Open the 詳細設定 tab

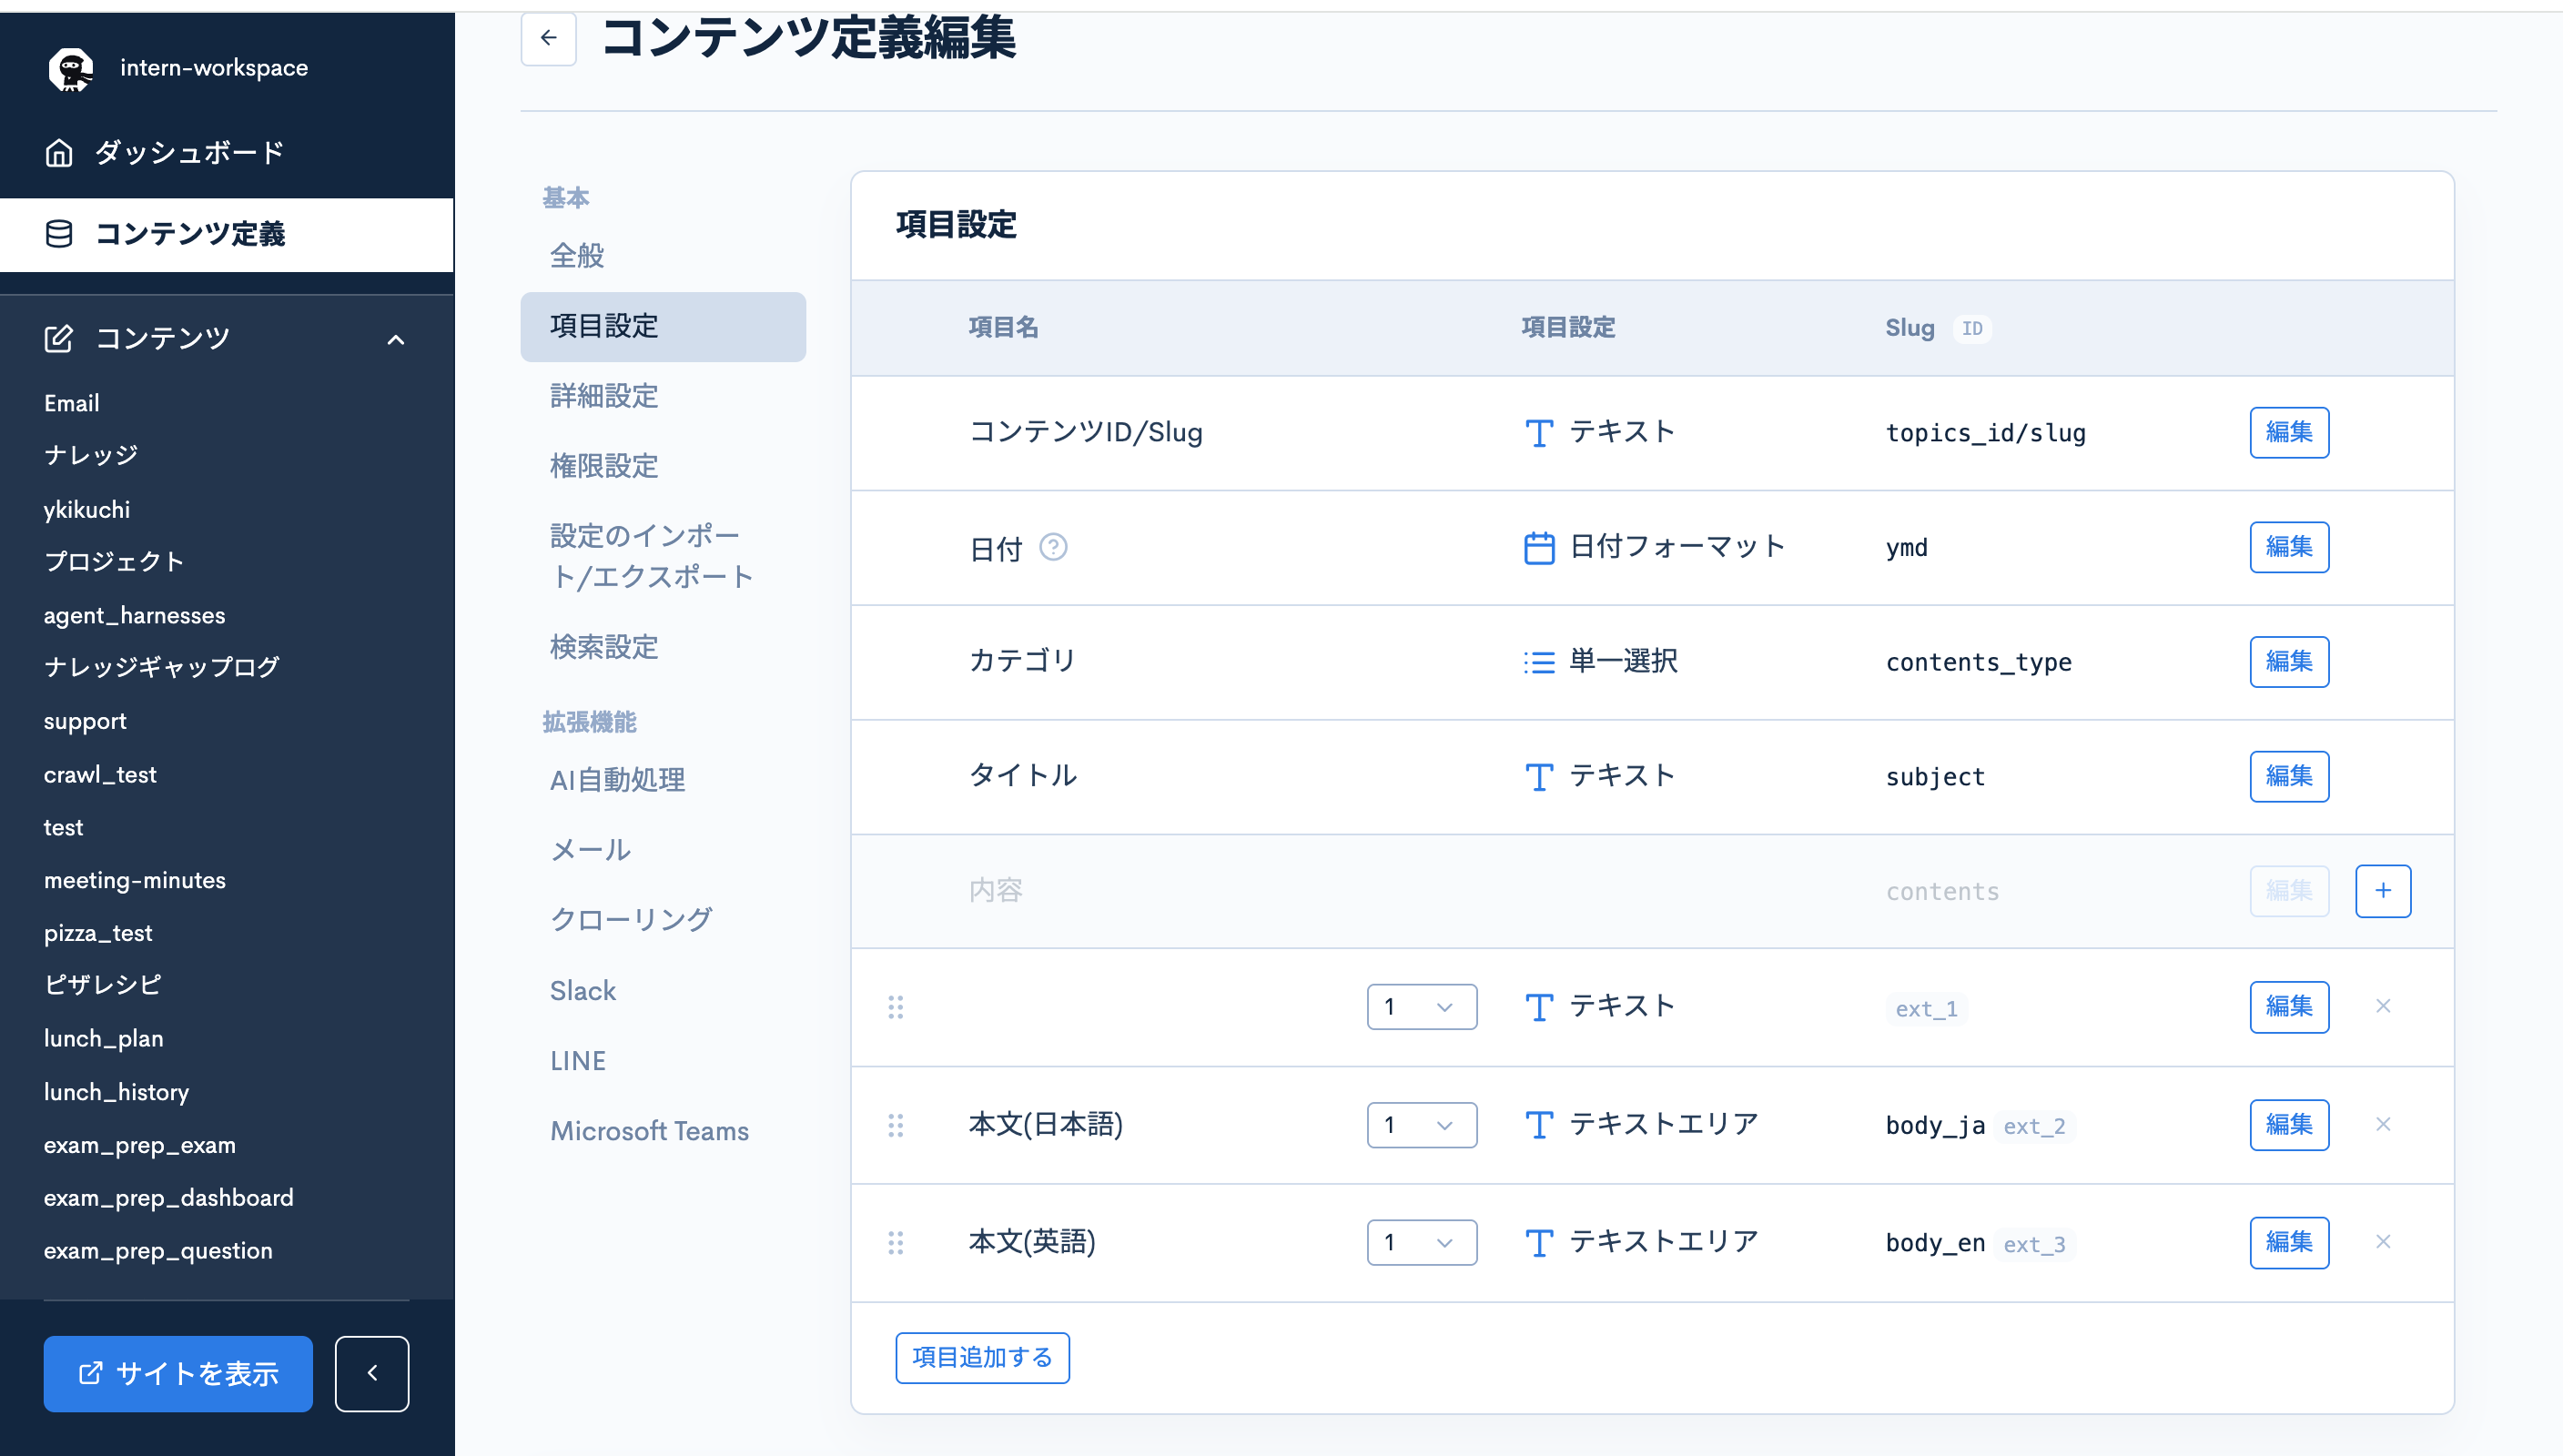[x=663, y=396]
